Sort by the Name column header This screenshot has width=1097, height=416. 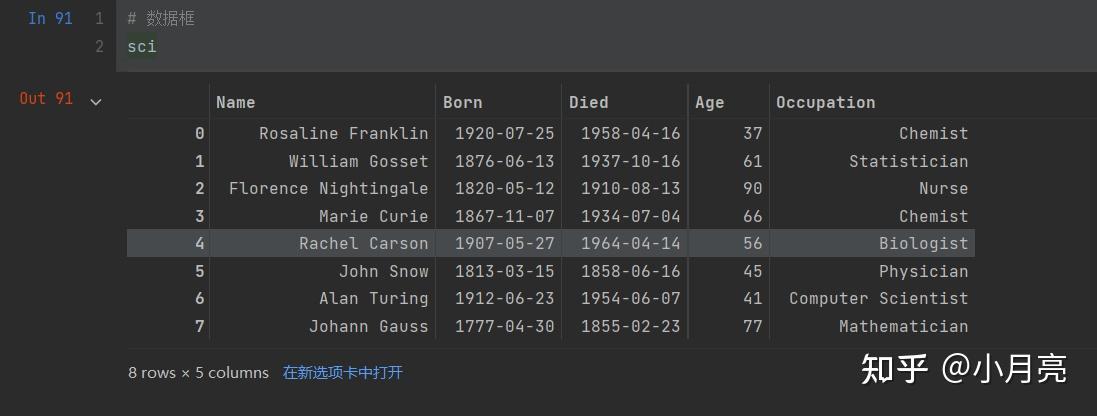pyautogui.click(x=235, y=102)
